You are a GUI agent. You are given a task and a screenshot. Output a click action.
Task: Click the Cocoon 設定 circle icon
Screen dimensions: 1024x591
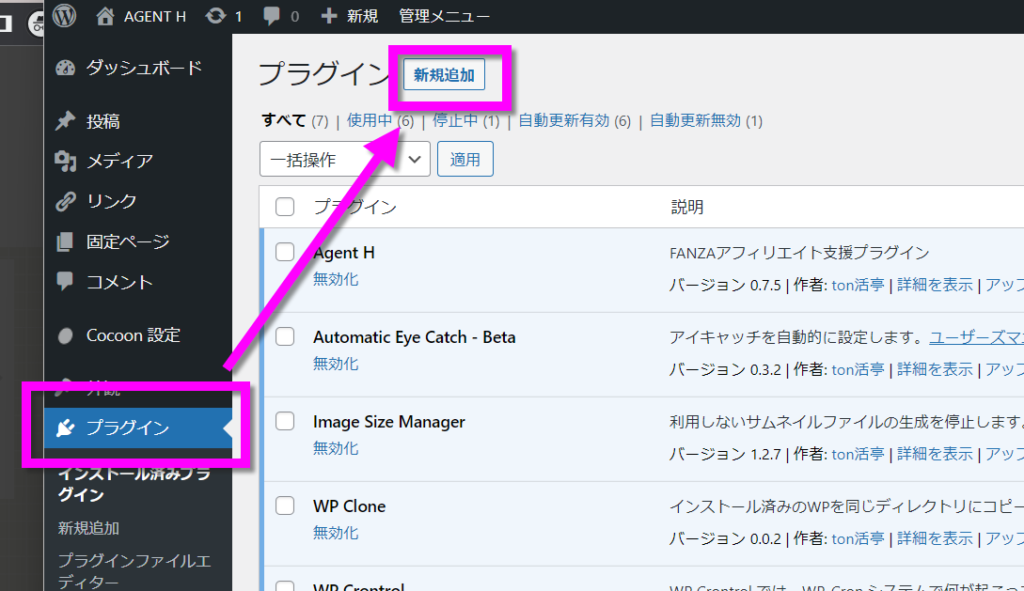click(x=65, y=336)
